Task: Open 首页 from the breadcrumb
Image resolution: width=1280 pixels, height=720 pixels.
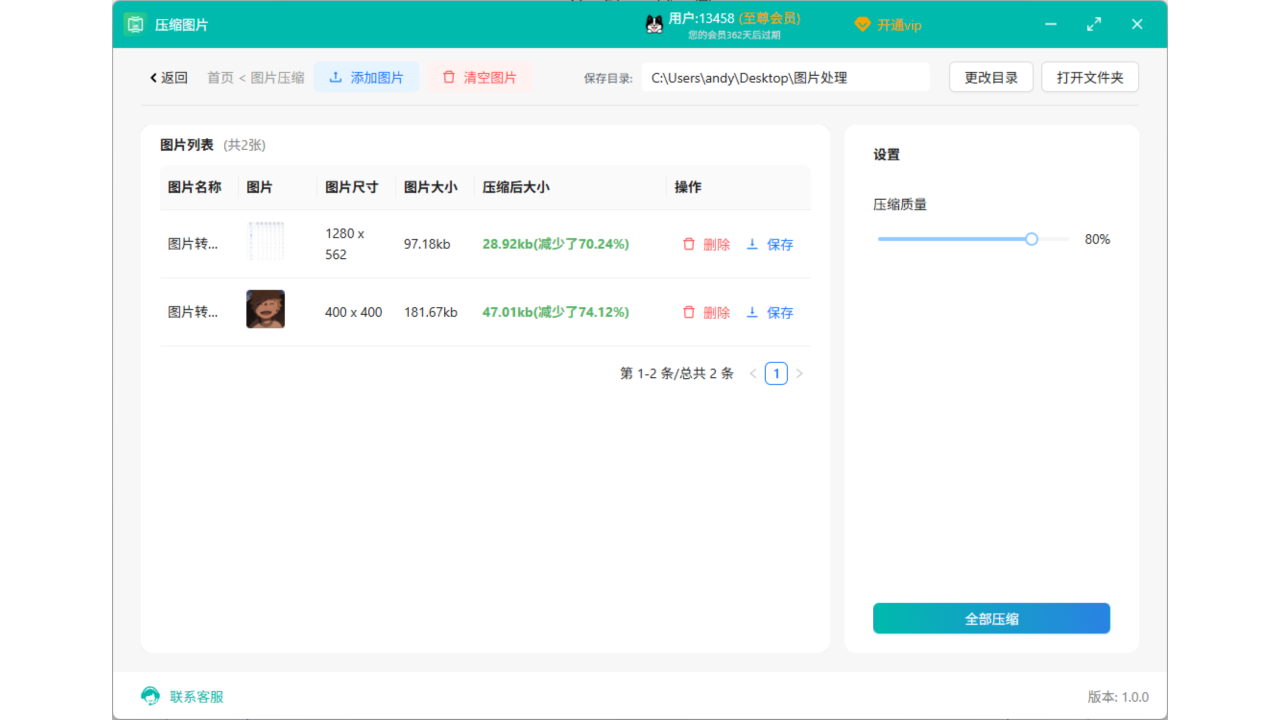Action: 219,77
